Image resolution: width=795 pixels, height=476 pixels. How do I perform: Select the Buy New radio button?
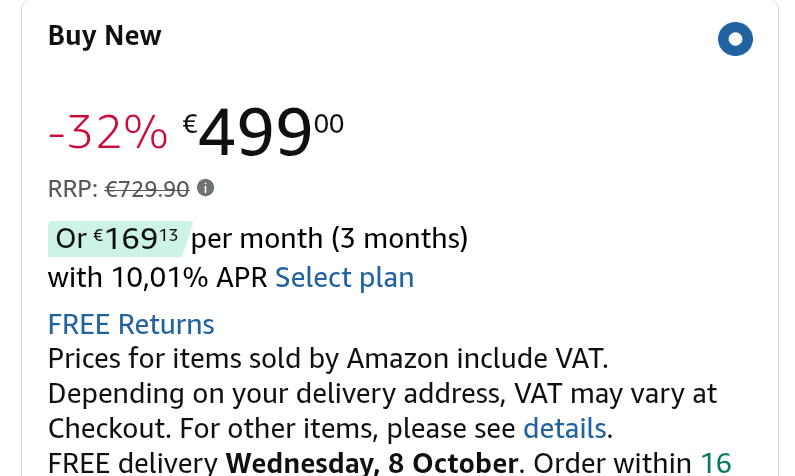coord(735,40)
